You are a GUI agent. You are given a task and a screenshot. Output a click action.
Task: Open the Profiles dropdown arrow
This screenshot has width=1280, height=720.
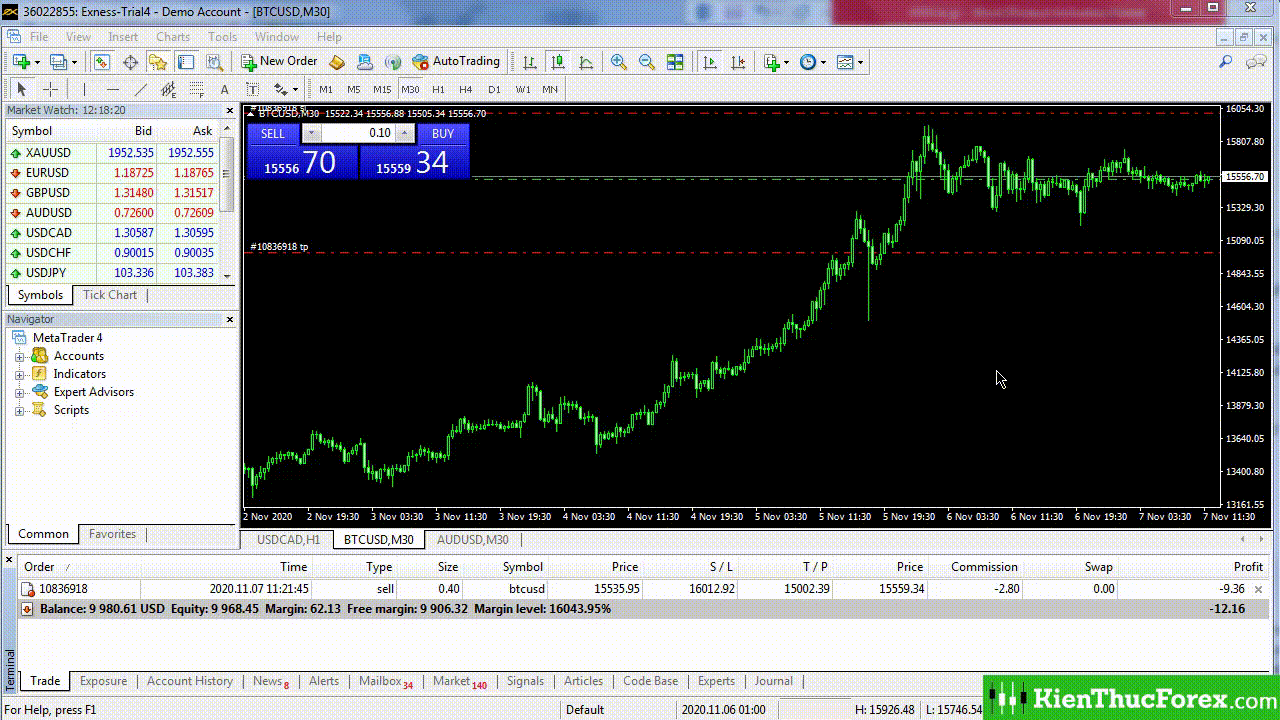pyautogui.click(x=75, y=62)
